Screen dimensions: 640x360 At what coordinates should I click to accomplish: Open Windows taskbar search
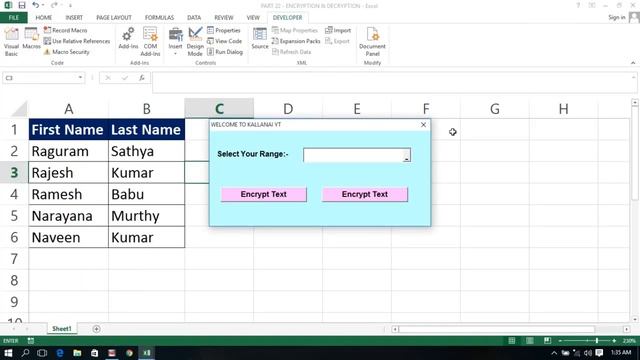click(x=25, y=353)
